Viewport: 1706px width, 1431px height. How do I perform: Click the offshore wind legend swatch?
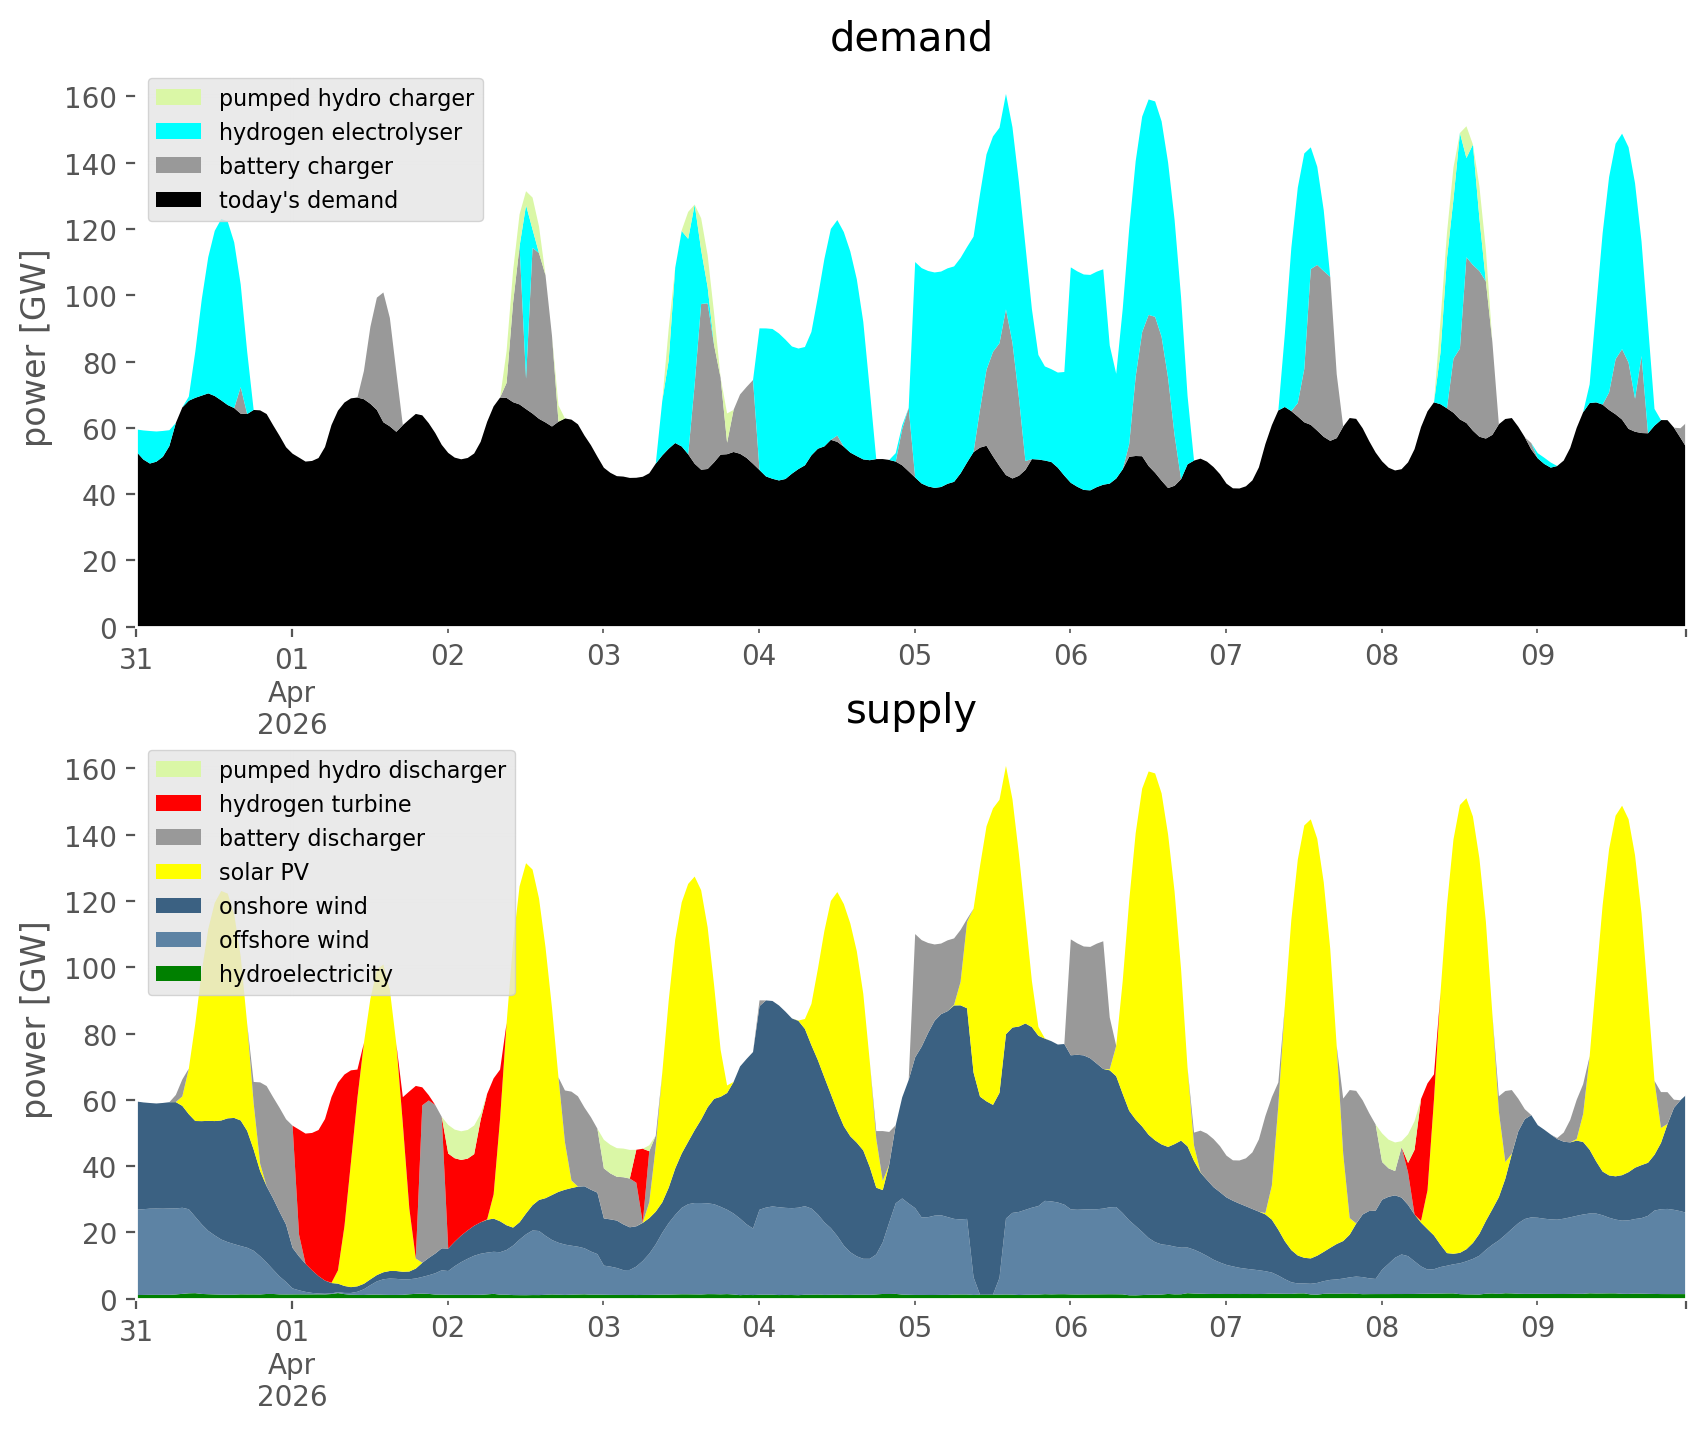tap(179, 940)
